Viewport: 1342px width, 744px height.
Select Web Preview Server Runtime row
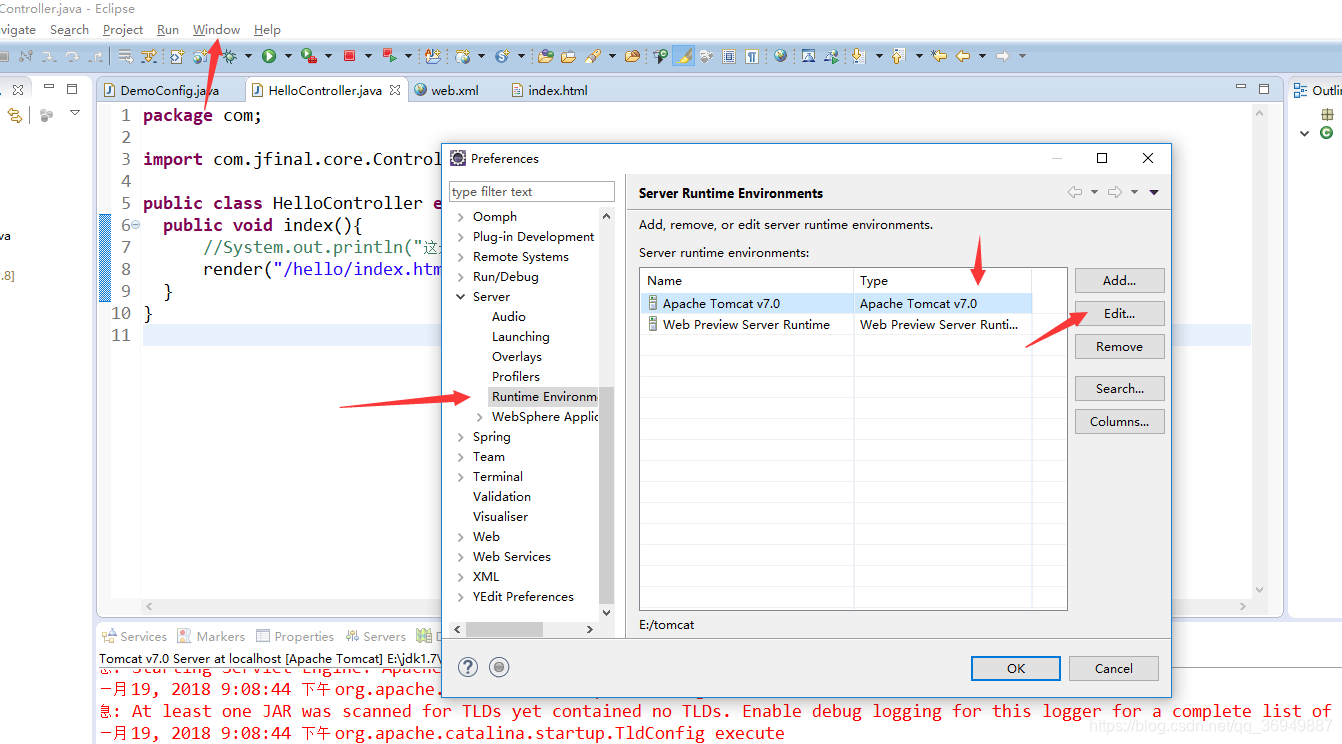837,324
